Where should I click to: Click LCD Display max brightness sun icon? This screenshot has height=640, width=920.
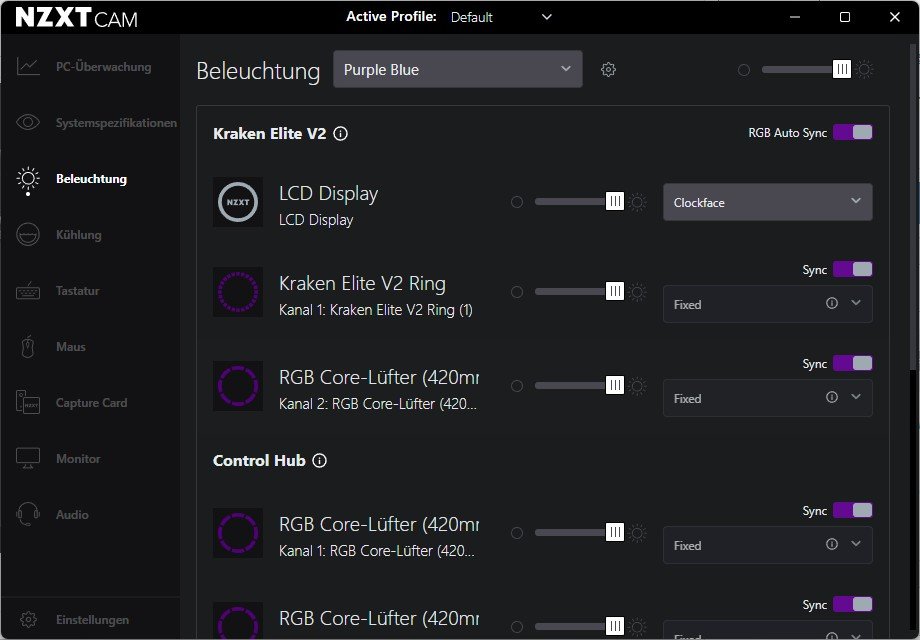pyautogui.click(x=637, y=202)
